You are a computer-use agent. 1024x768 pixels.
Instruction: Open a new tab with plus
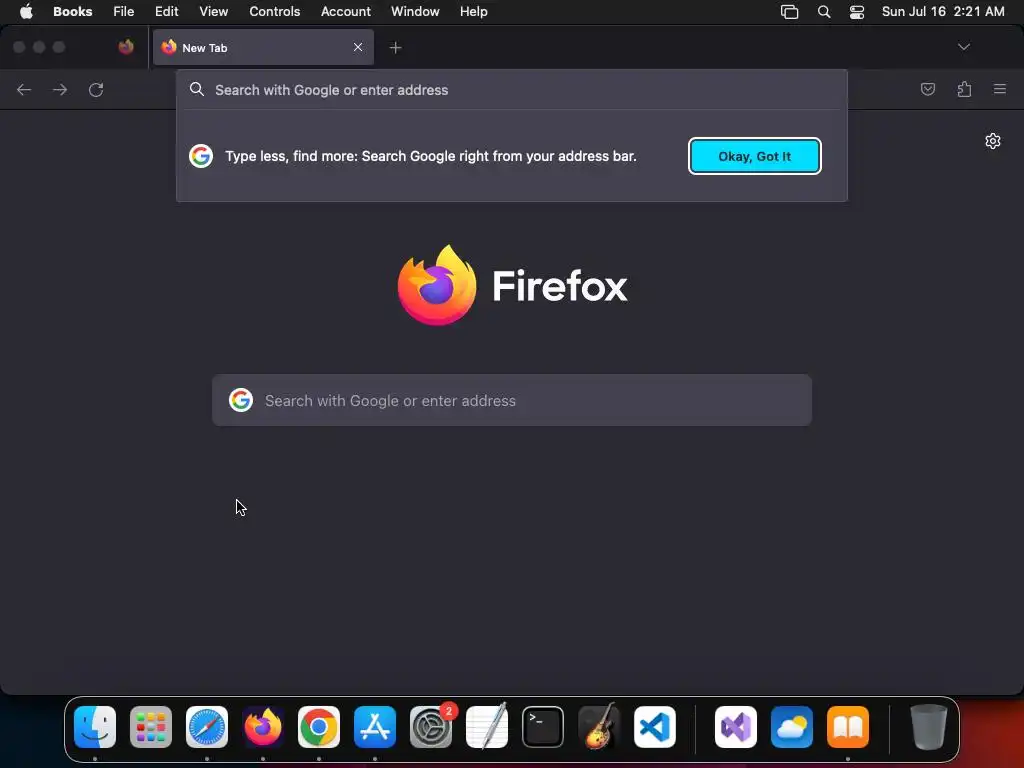pos(395,48)
